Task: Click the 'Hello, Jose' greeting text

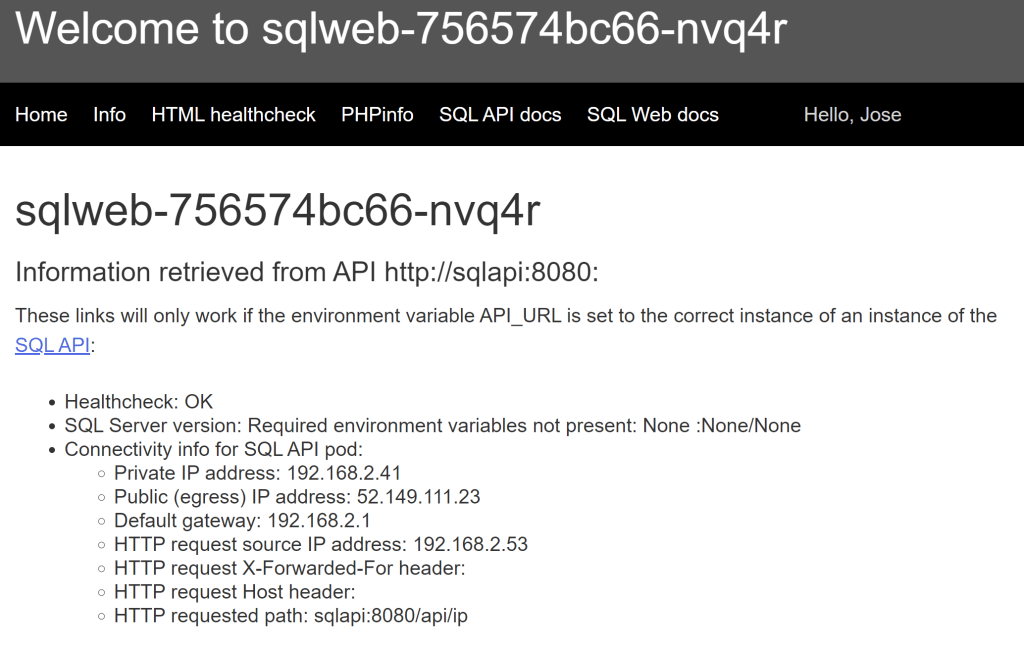Action: click(x=852, y=115)
